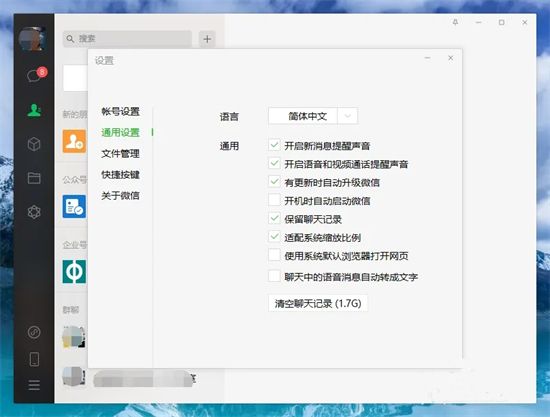Screen dimensions: 550x417
Task: Switch to 帐号设置 tab
Action: coord(120,112)
